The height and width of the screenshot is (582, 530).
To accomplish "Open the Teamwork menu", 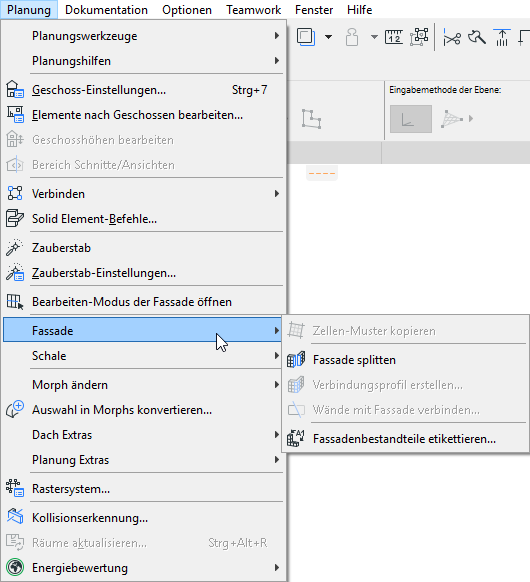I will (253, 10).
